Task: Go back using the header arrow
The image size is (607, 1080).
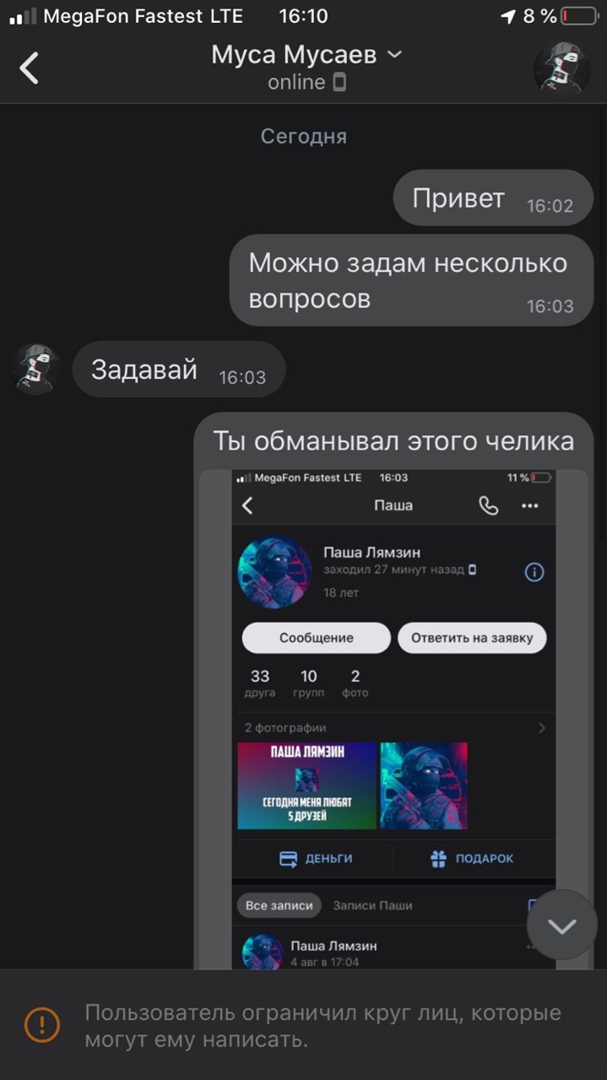Action: [x=29, y=68]
